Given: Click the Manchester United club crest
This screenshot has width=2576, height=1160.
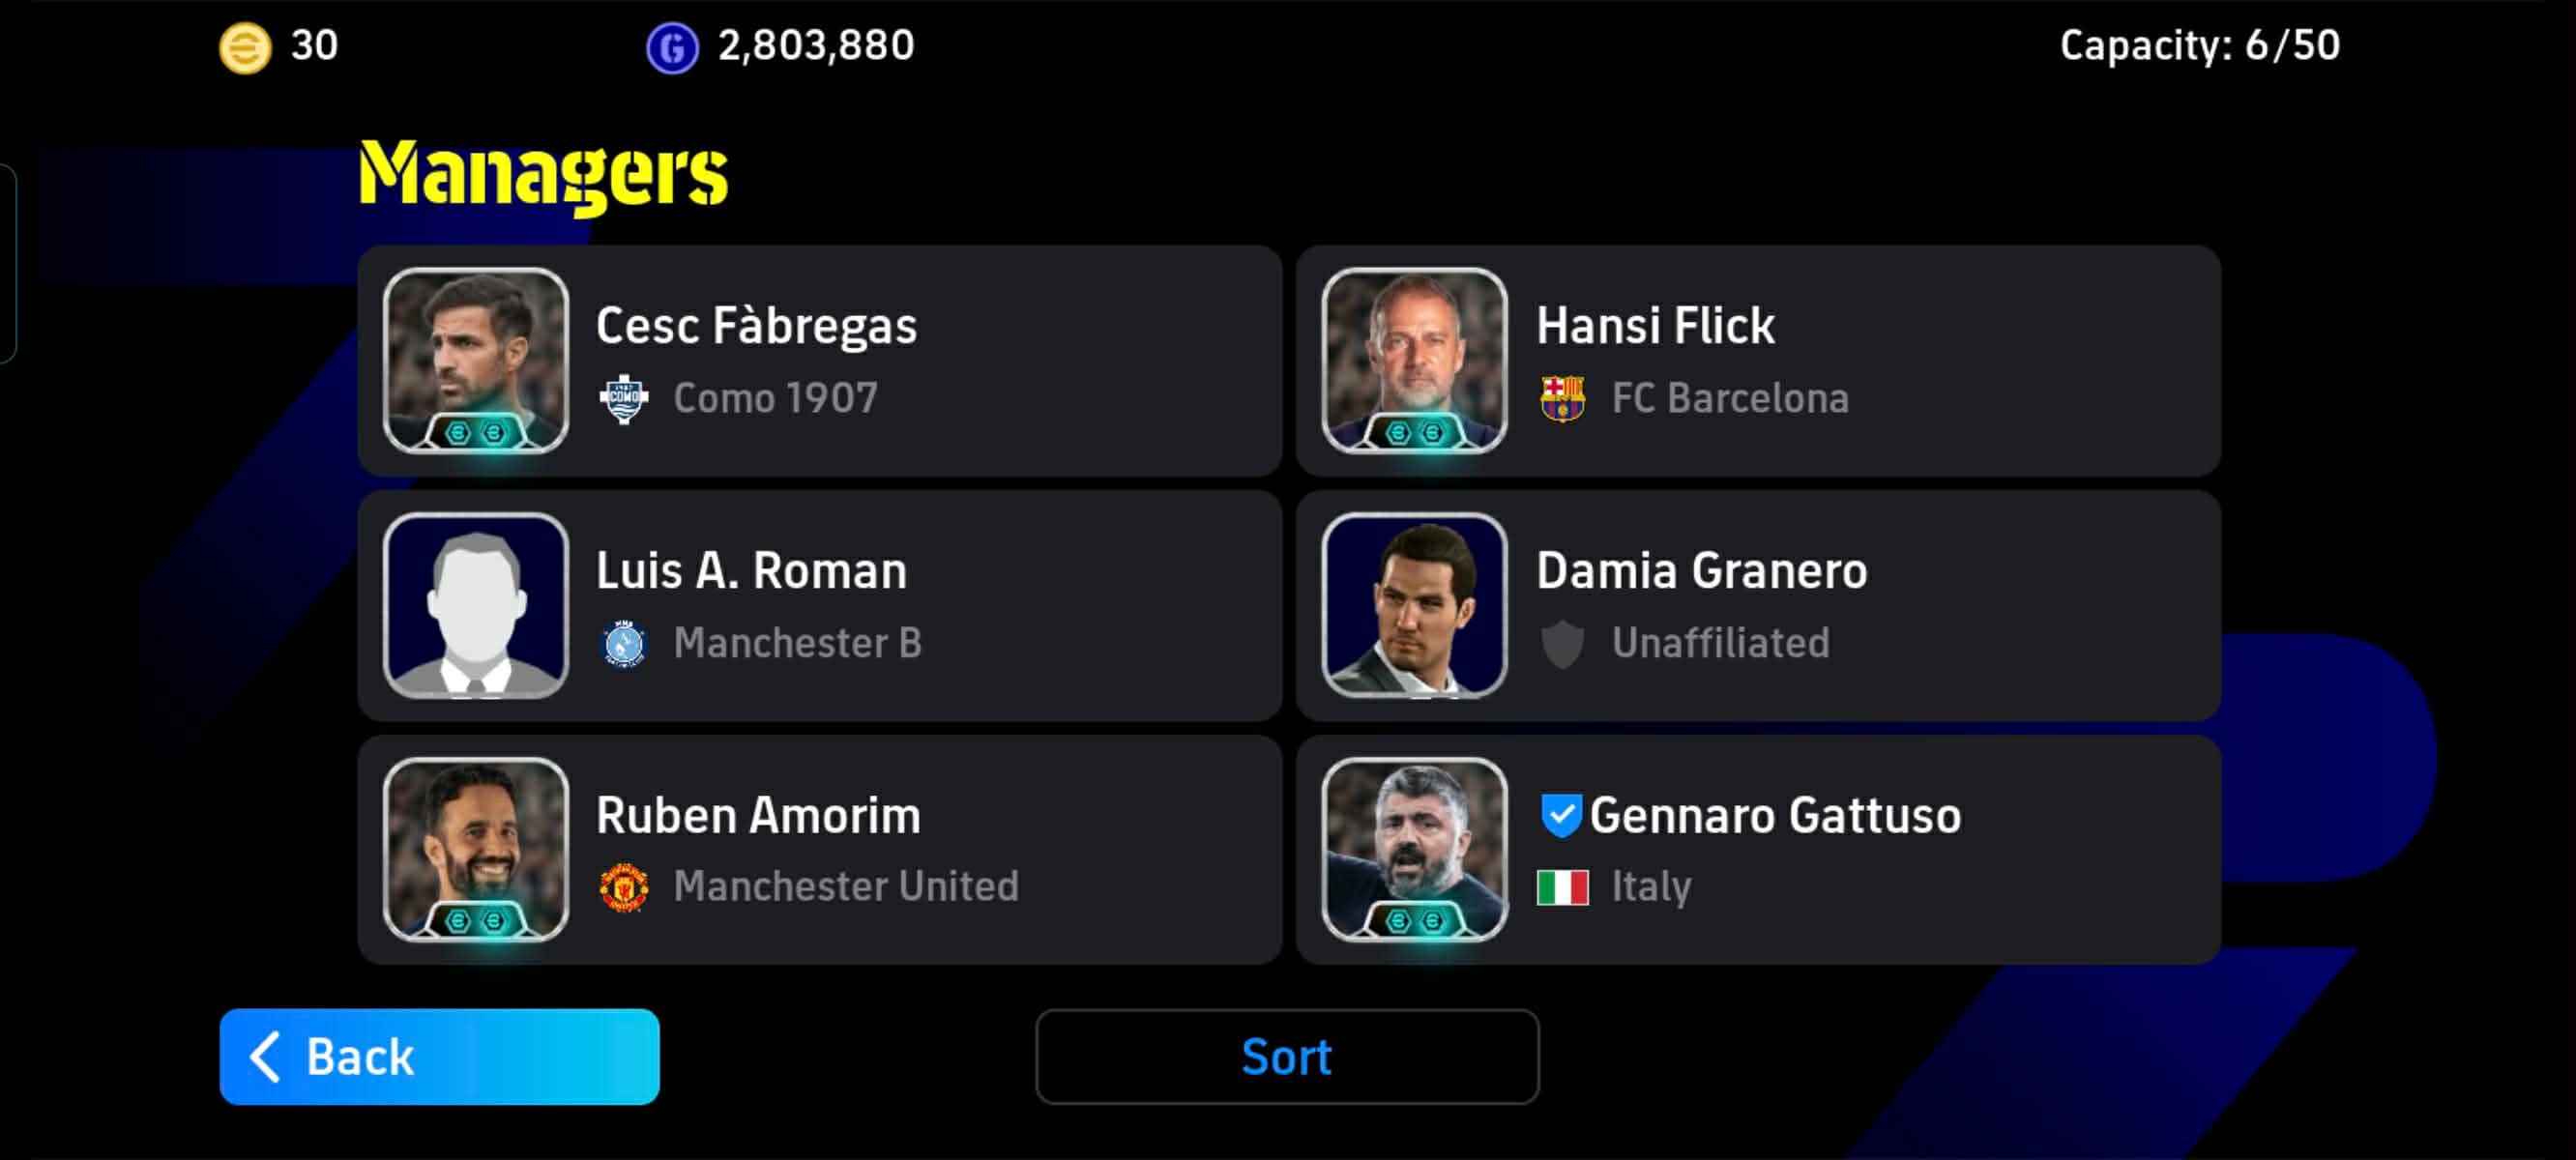Looking at the screenshot, I should 624,887.
